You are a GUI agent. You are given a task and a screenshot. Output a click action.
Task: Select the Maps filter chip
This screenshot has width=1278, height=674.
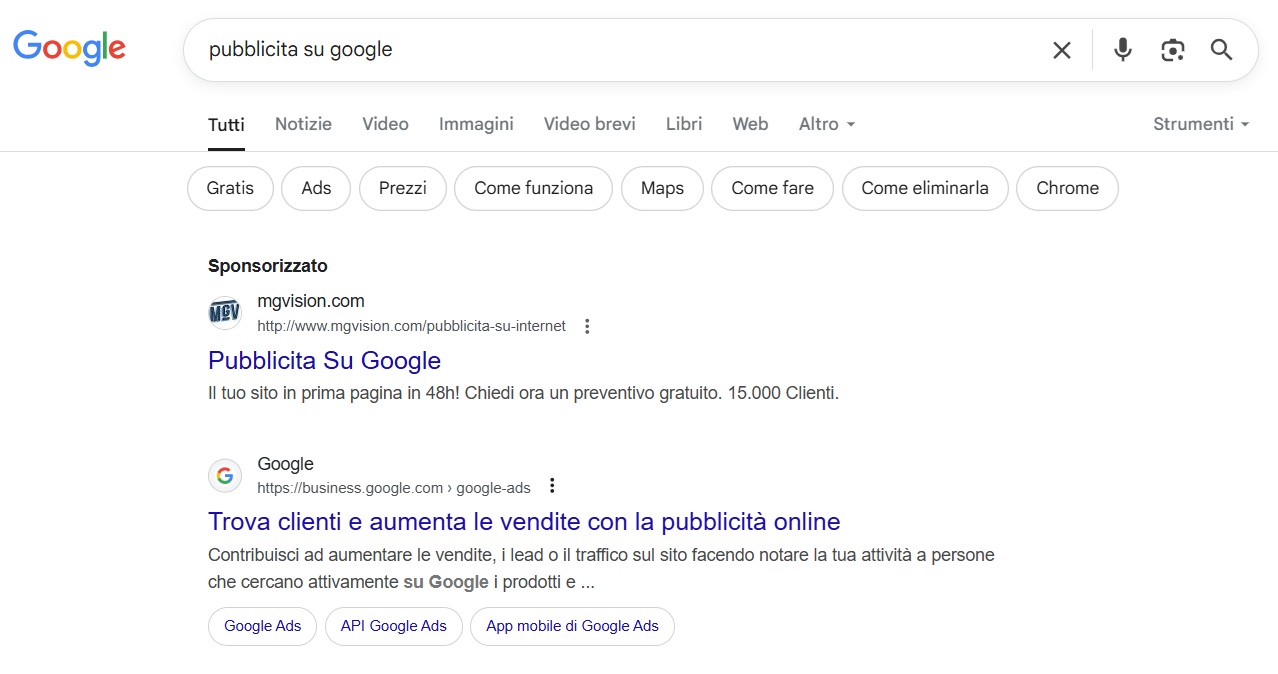coord(662,188)
